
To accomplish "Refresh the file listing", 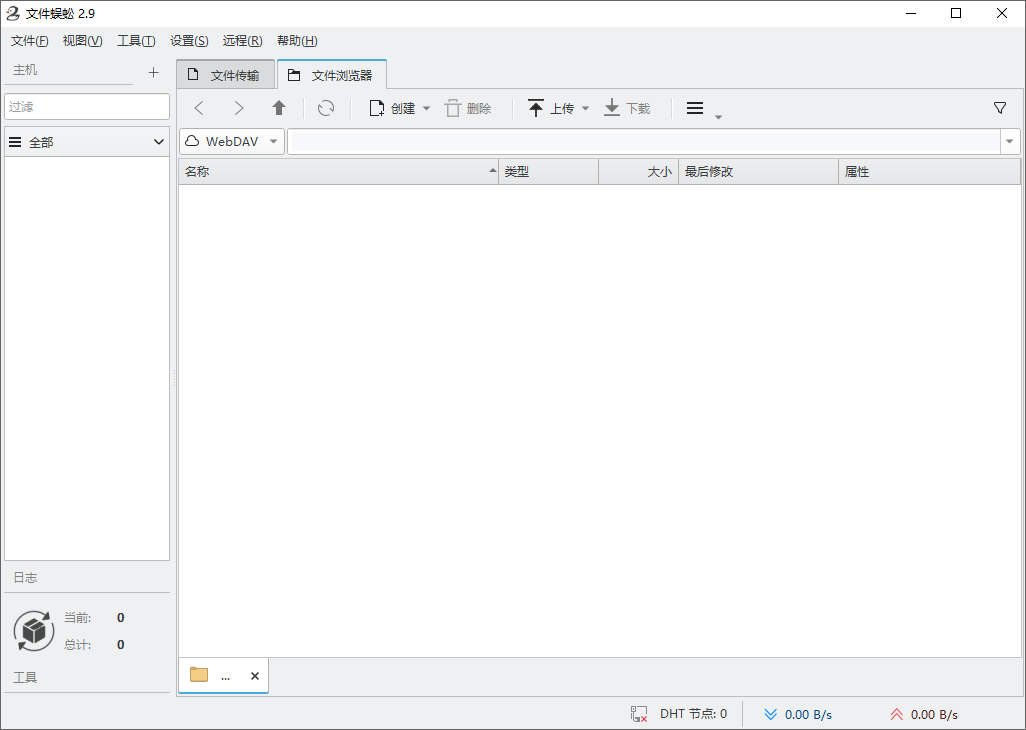I will click(326, 108).
